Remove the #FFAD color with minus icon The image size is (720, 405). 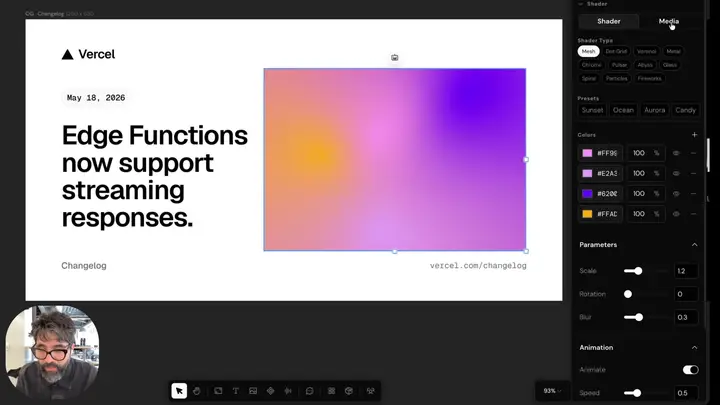693,214
